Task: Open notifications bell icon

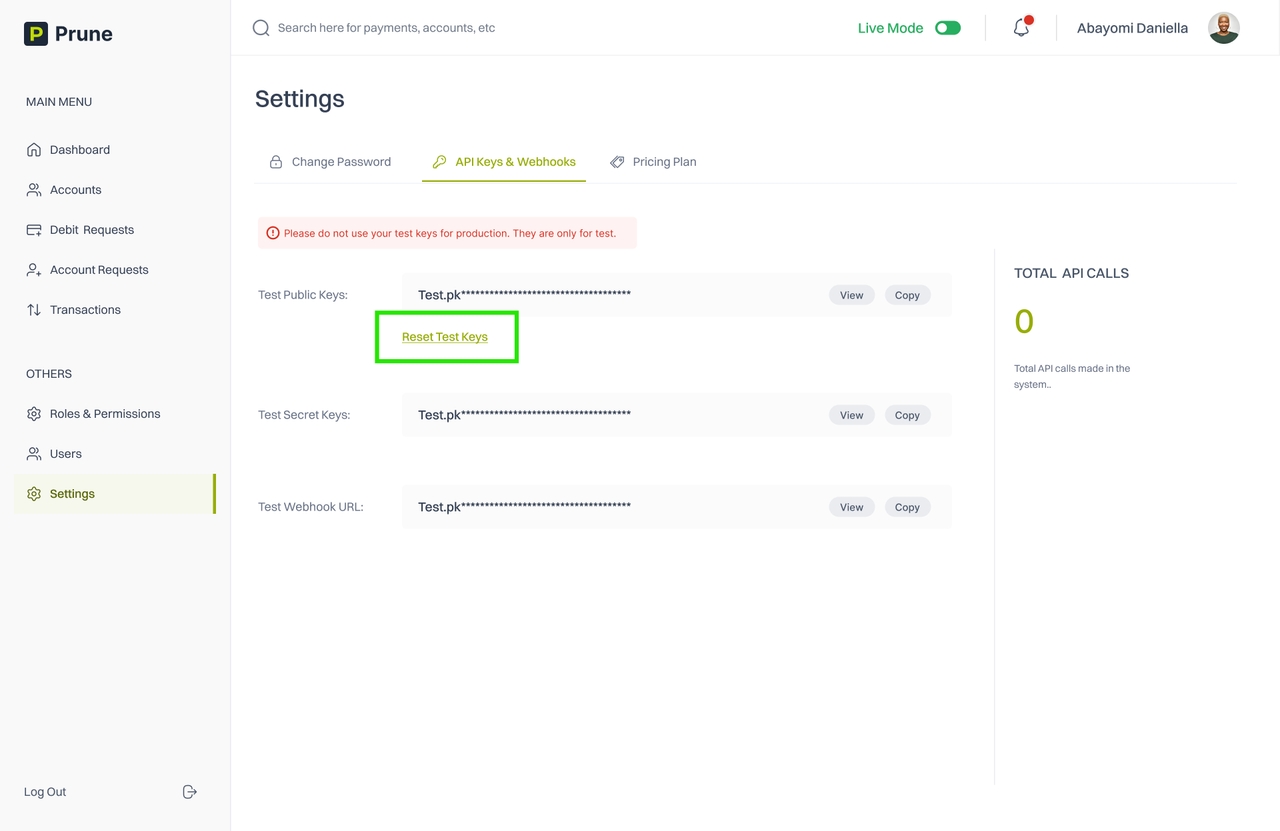Action: (1021, 28)
